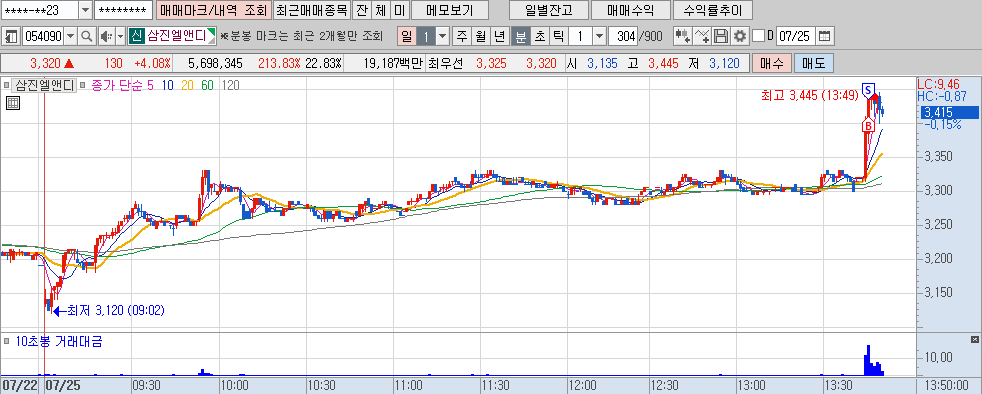Screen dimensions: 982x394
Task: Open the 매매수익 tab
Action: tap(631, 11)
